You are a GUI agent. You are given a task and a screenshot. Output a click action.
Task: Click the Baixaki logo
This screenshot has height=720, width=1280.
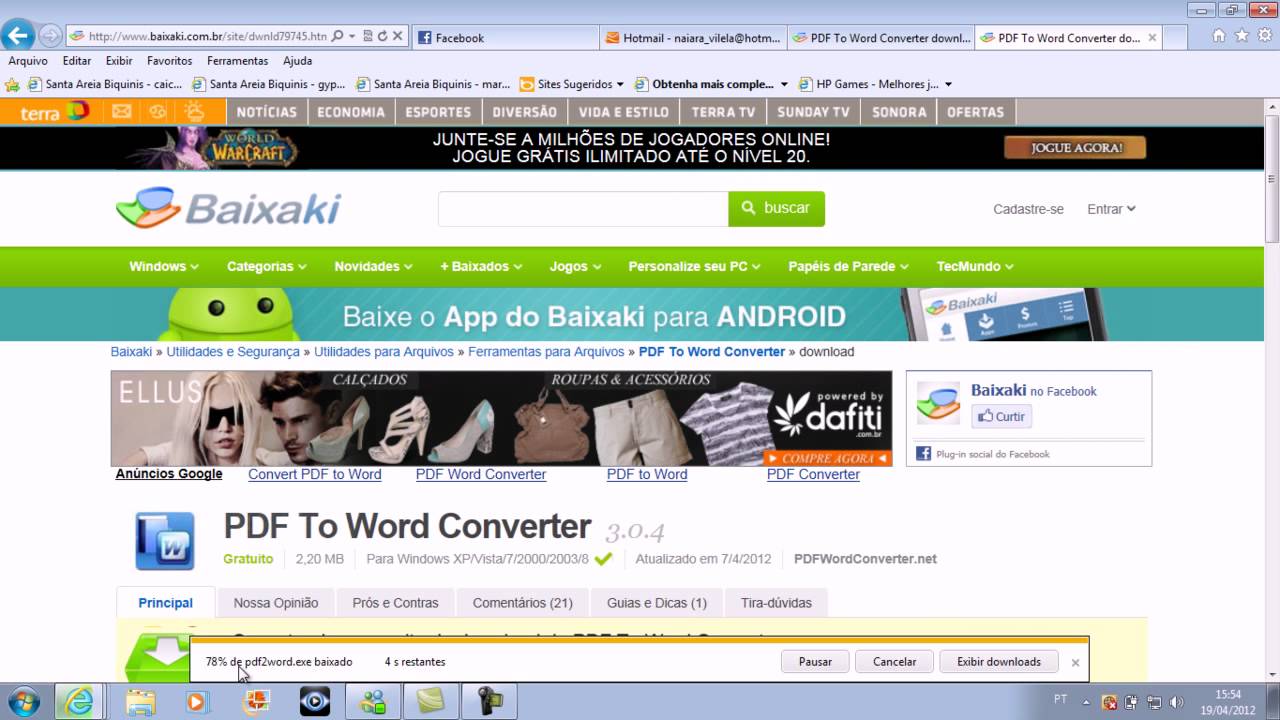(x=228, y=208)
